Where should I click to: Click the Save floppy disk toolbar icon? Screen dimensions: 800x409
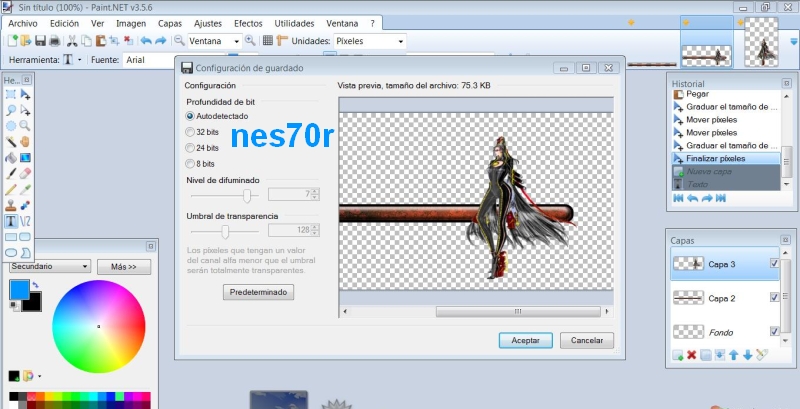[x=40, y=41]
